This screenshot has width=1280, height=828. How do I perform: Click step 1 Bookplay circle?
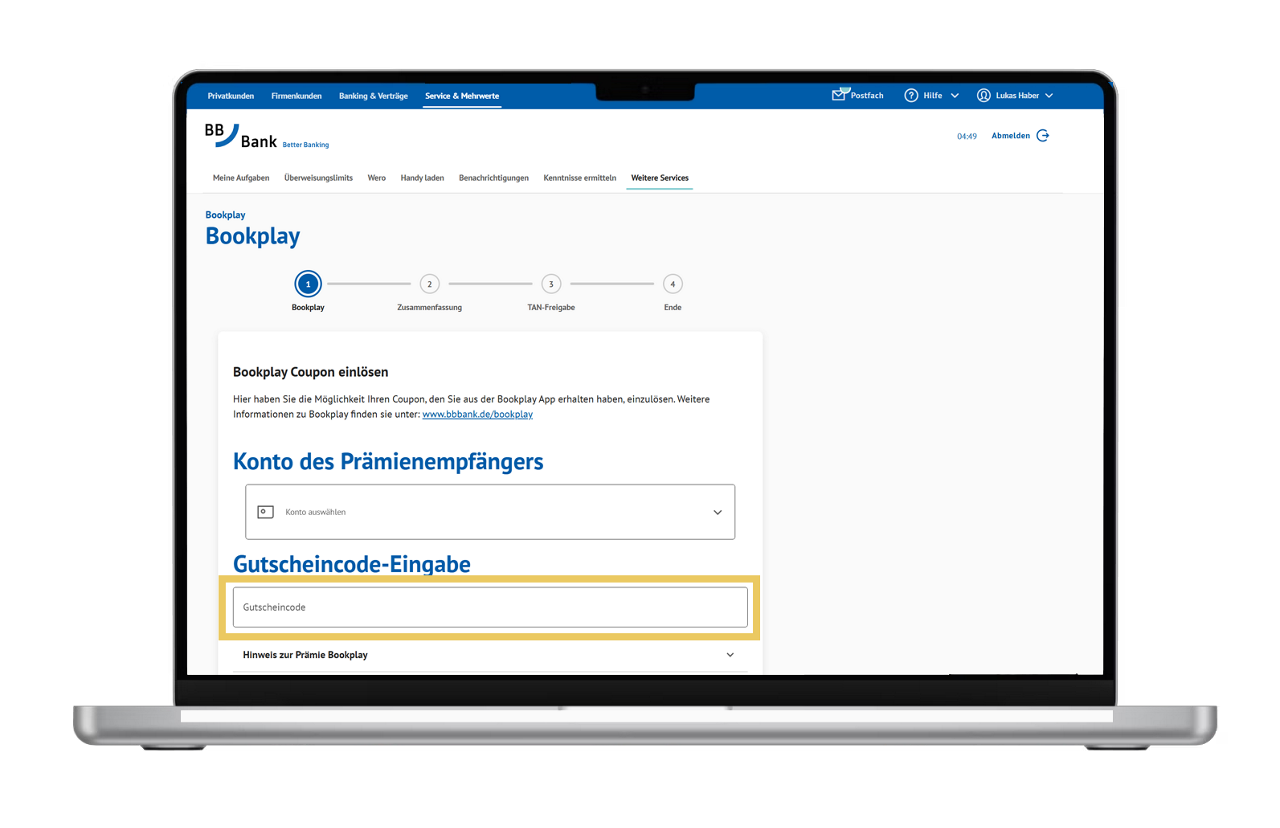pos(308,284)
